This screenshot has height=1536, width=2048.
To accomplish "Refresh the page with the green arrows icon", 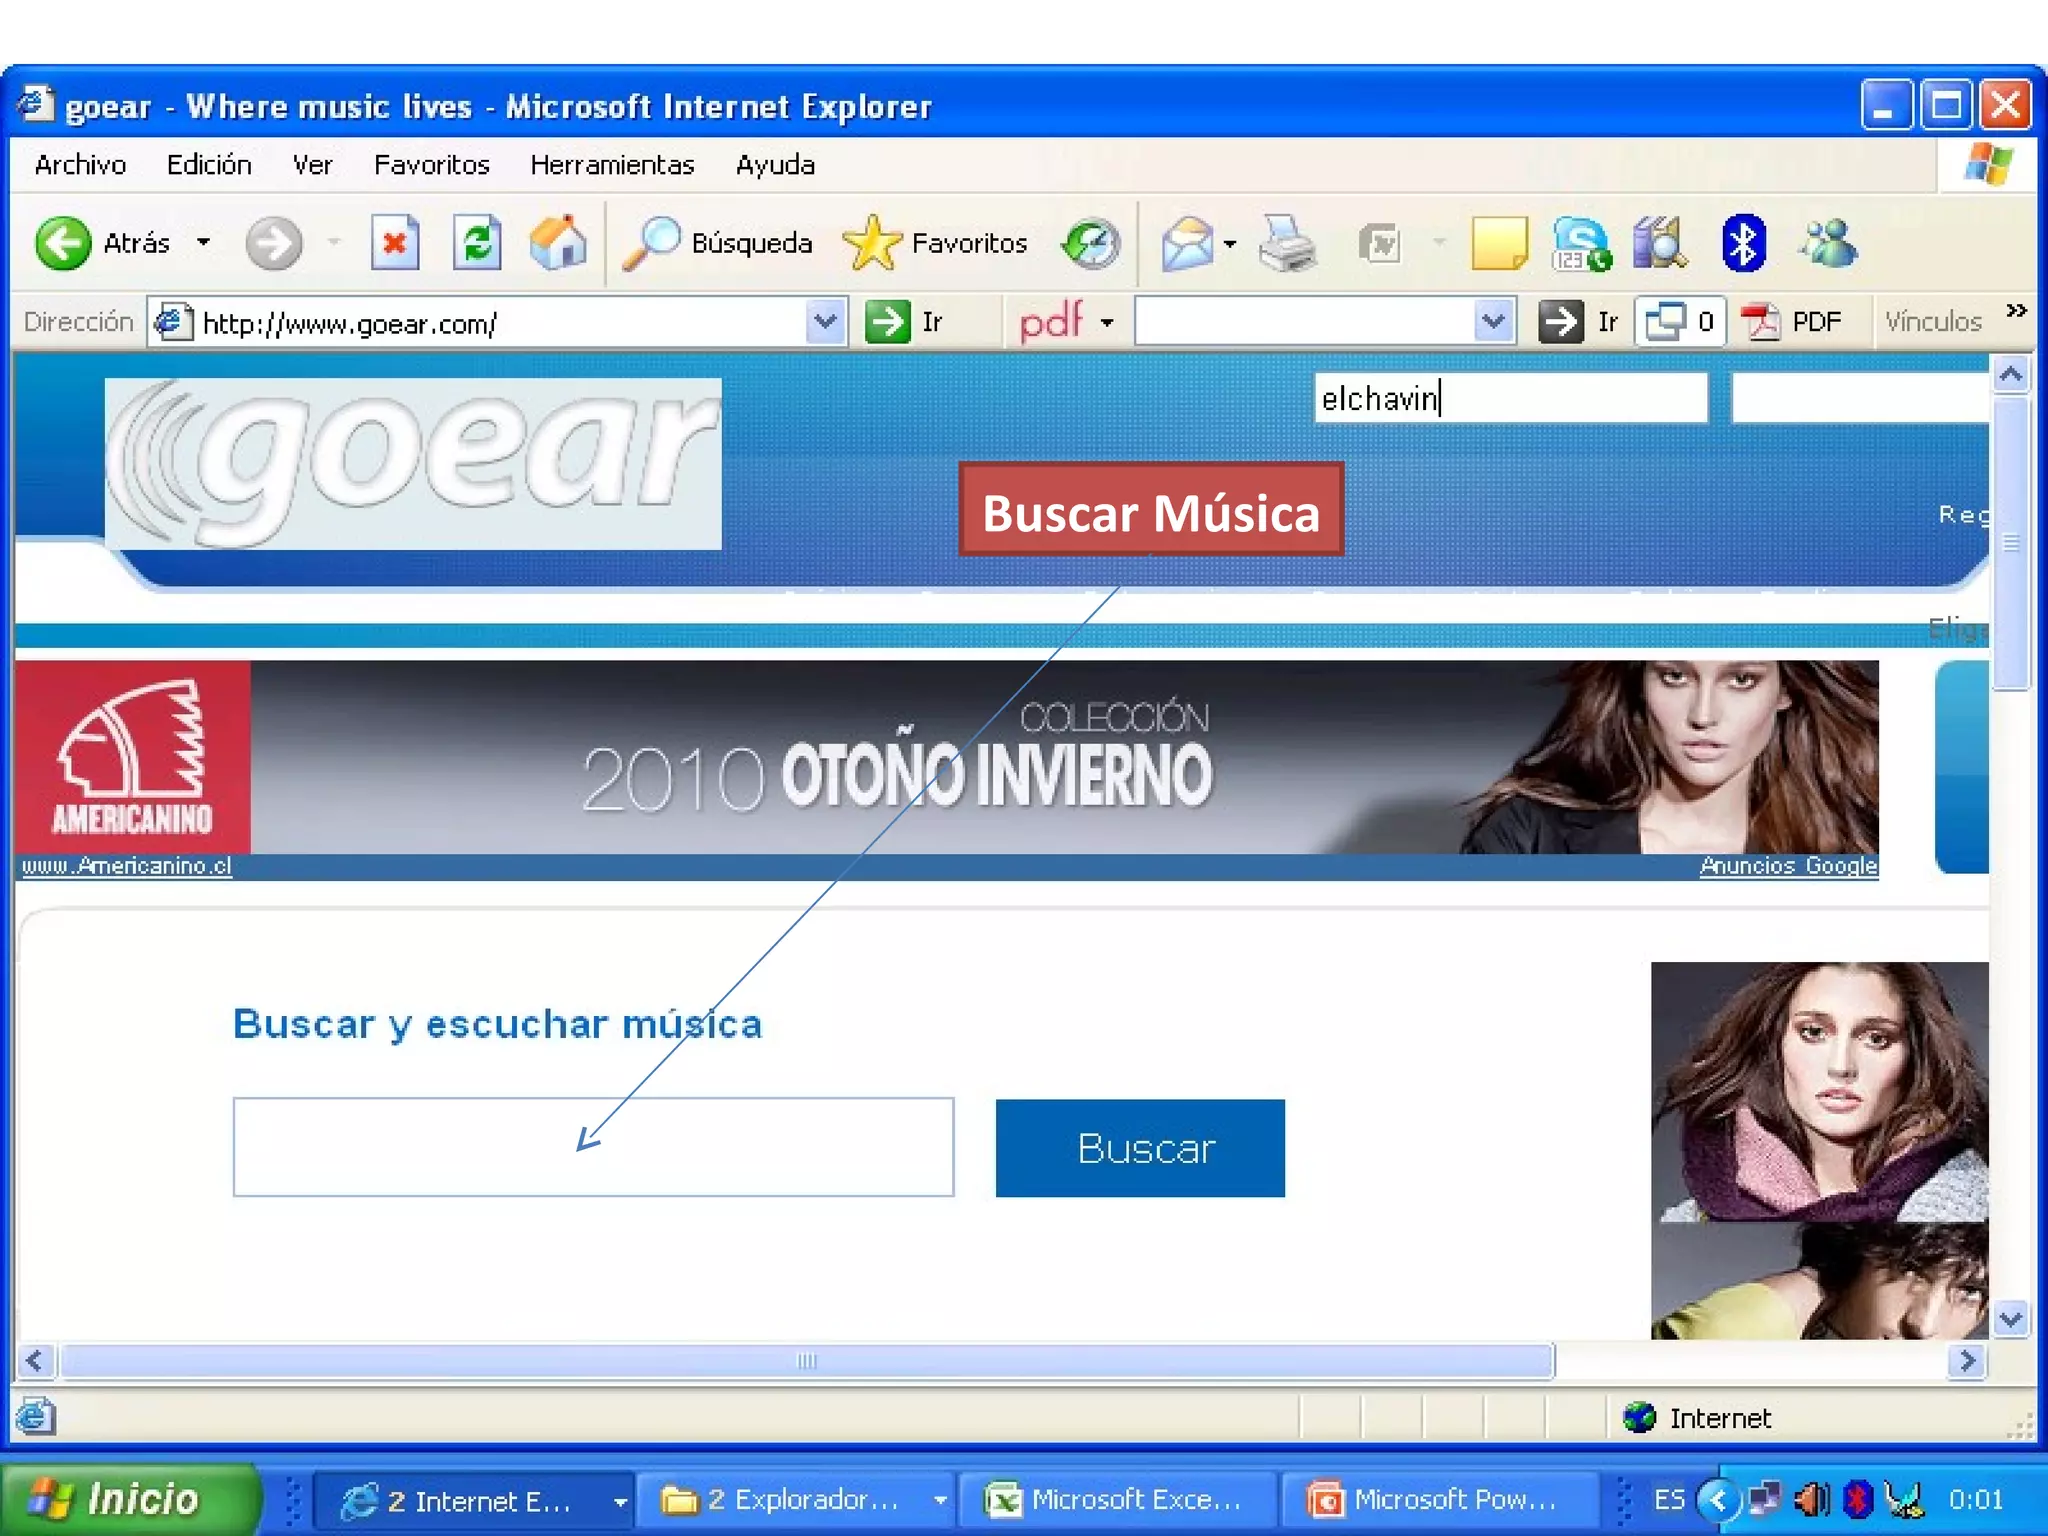I will pos(476,243).
